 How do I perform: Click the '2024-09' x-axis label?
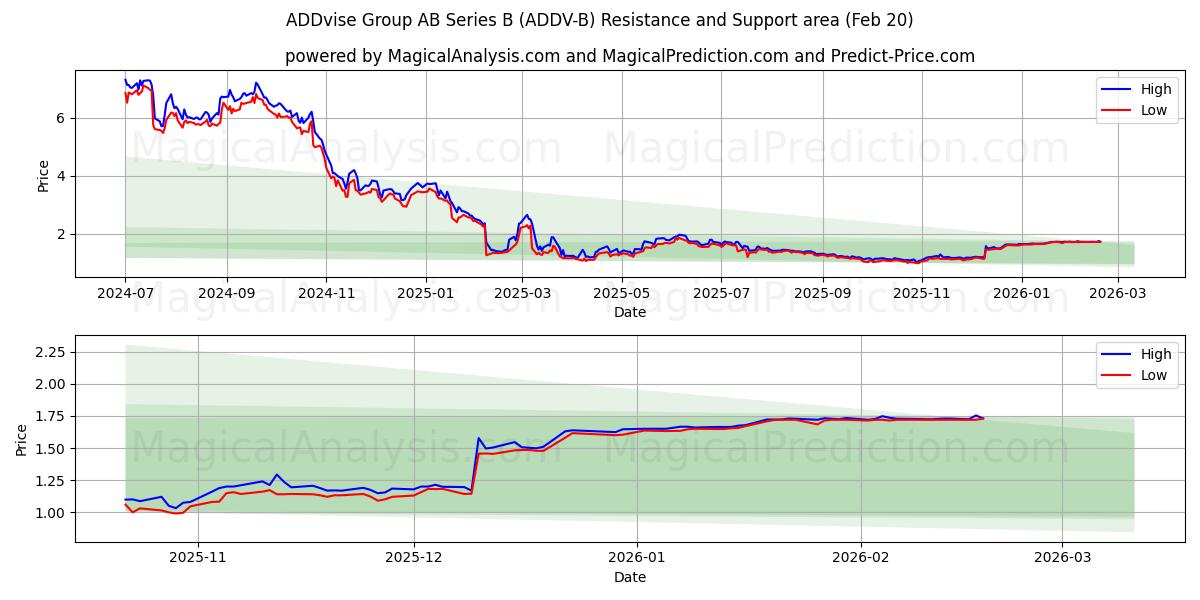click(x=227, y=294)
